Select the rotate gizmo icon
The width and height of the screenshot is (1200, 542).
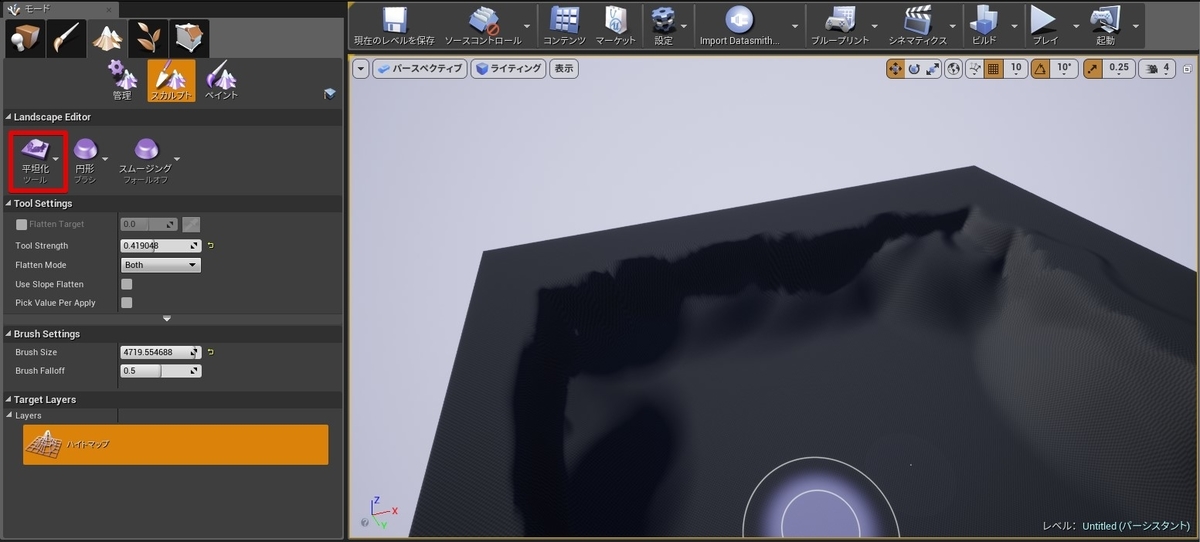[914, 69]
